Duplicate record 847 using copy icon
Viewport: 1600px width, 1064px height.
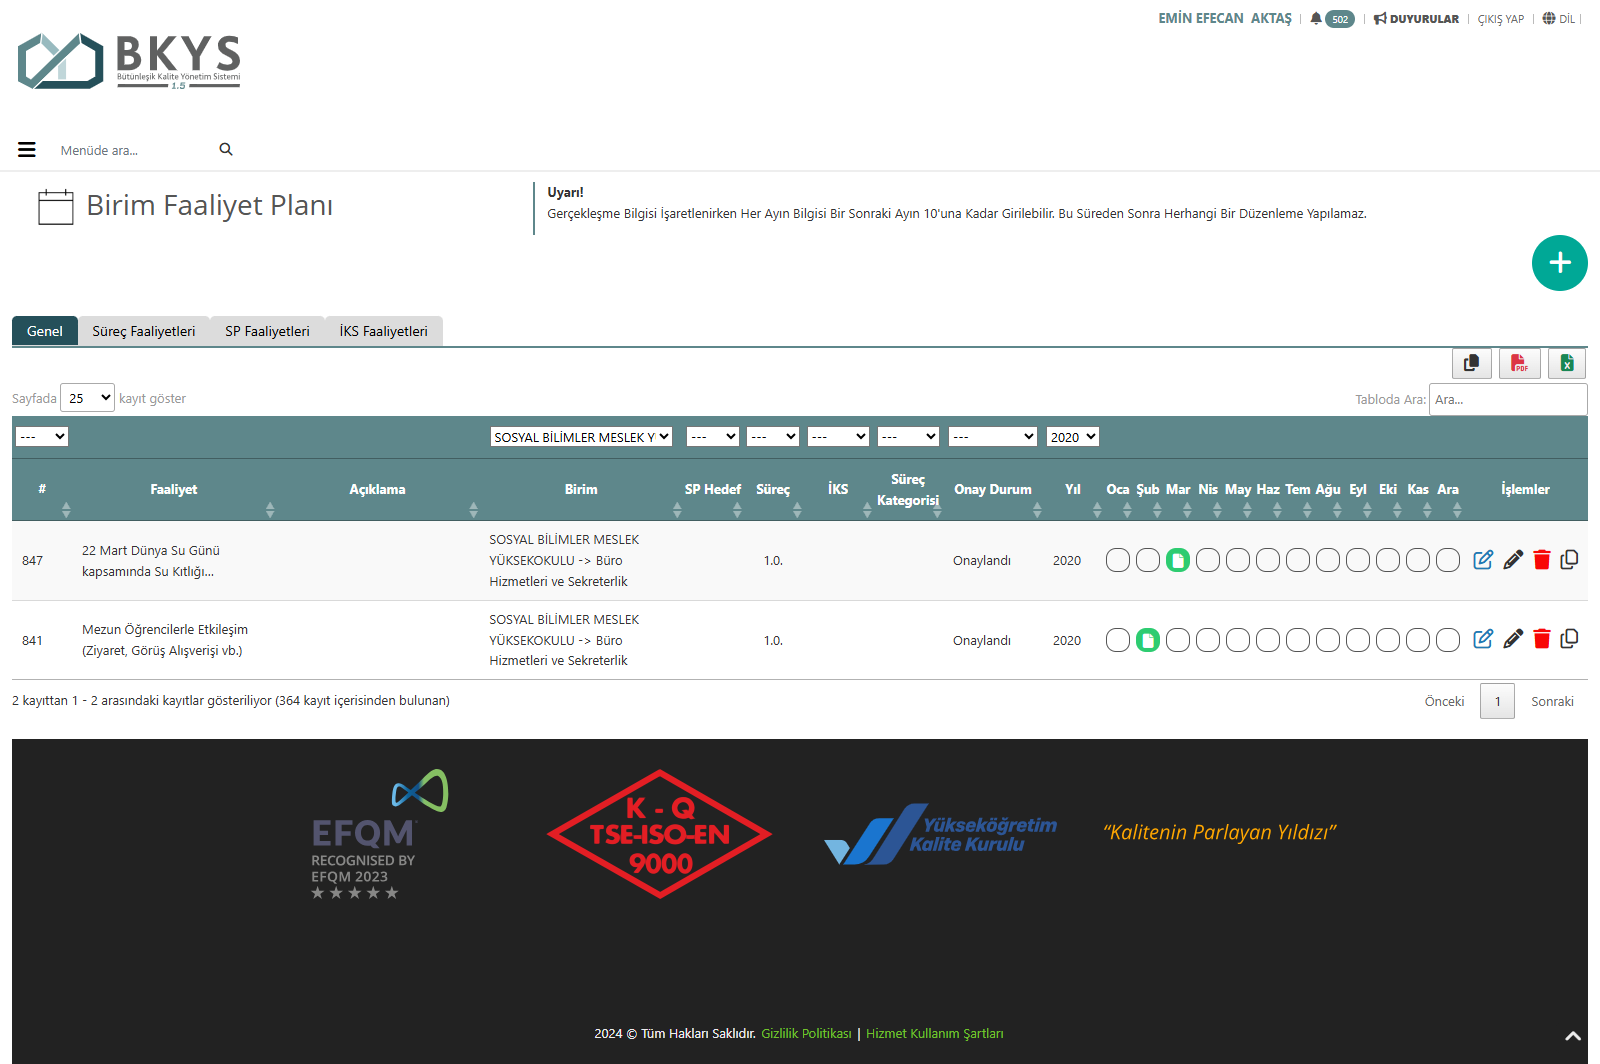1569,560
